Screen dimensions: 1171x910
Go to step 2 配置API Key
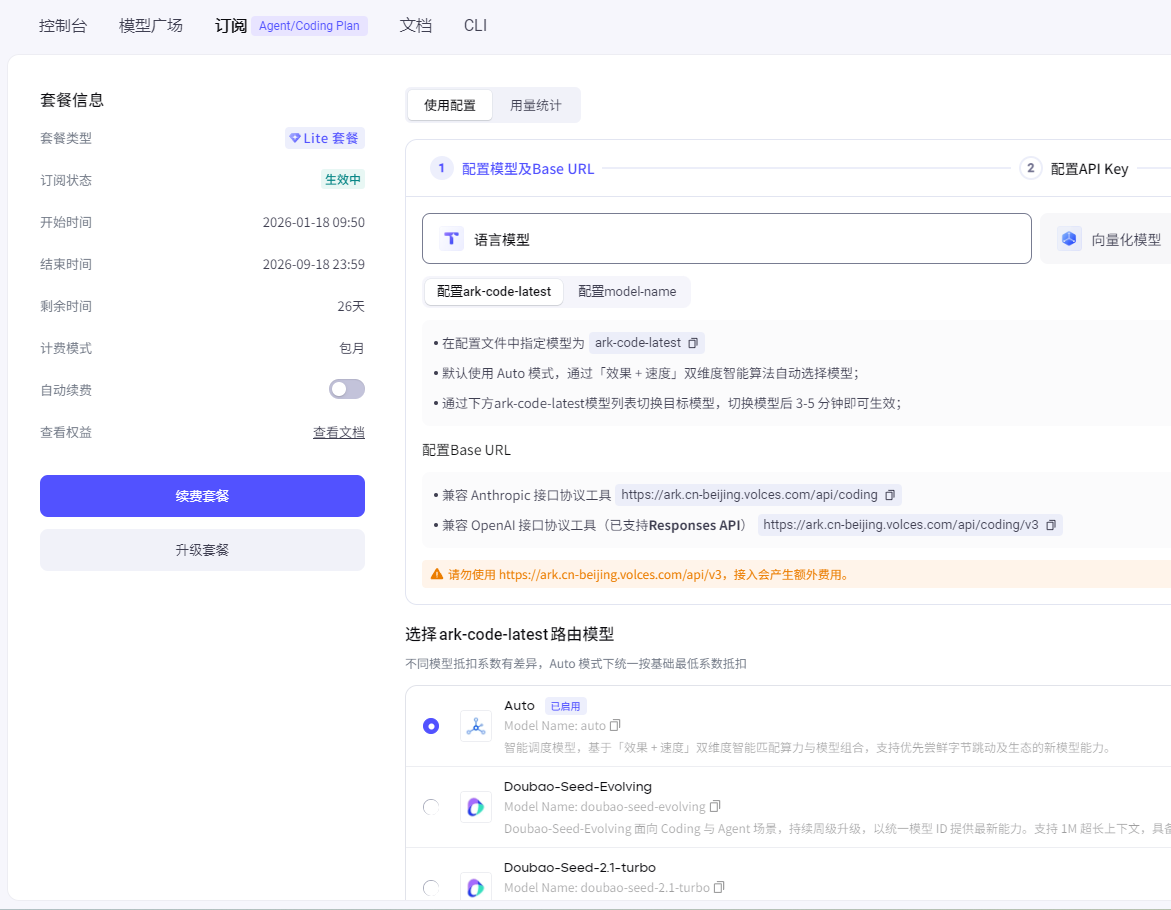coord(1075,169)
